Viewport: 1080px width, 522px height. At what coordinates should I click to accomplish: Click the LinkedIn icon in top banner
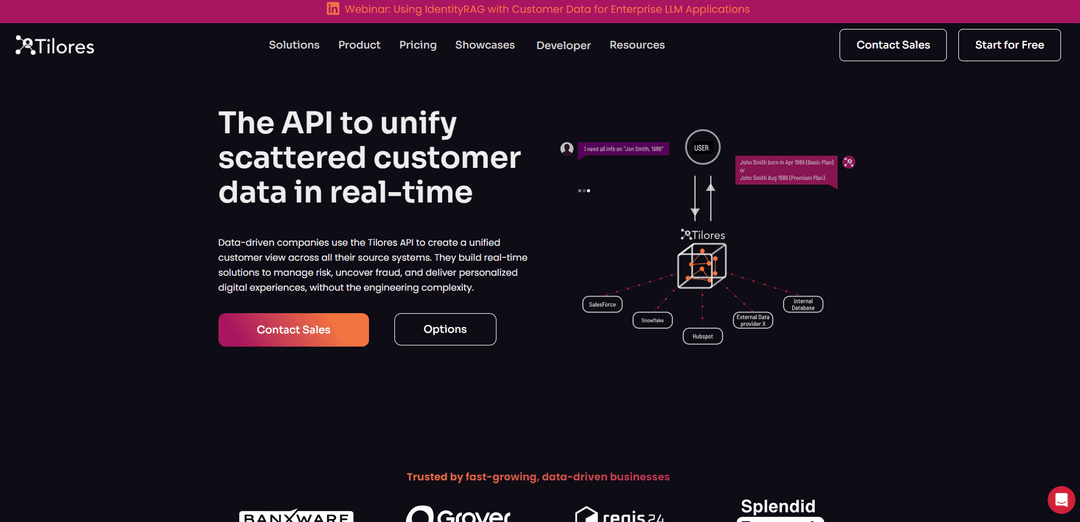333,9
